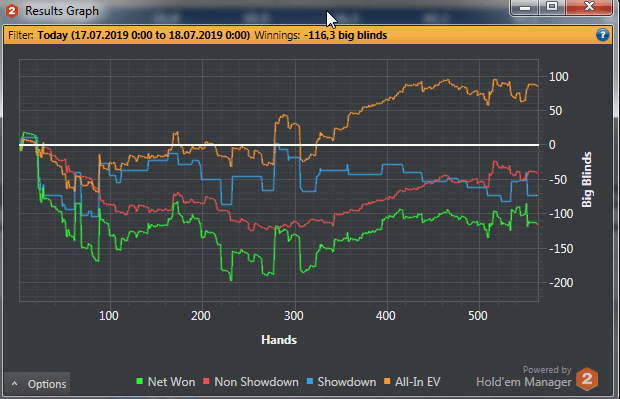Click the Results Graph window title
Screen dimensions: 620x399
[x=62, y=11]
